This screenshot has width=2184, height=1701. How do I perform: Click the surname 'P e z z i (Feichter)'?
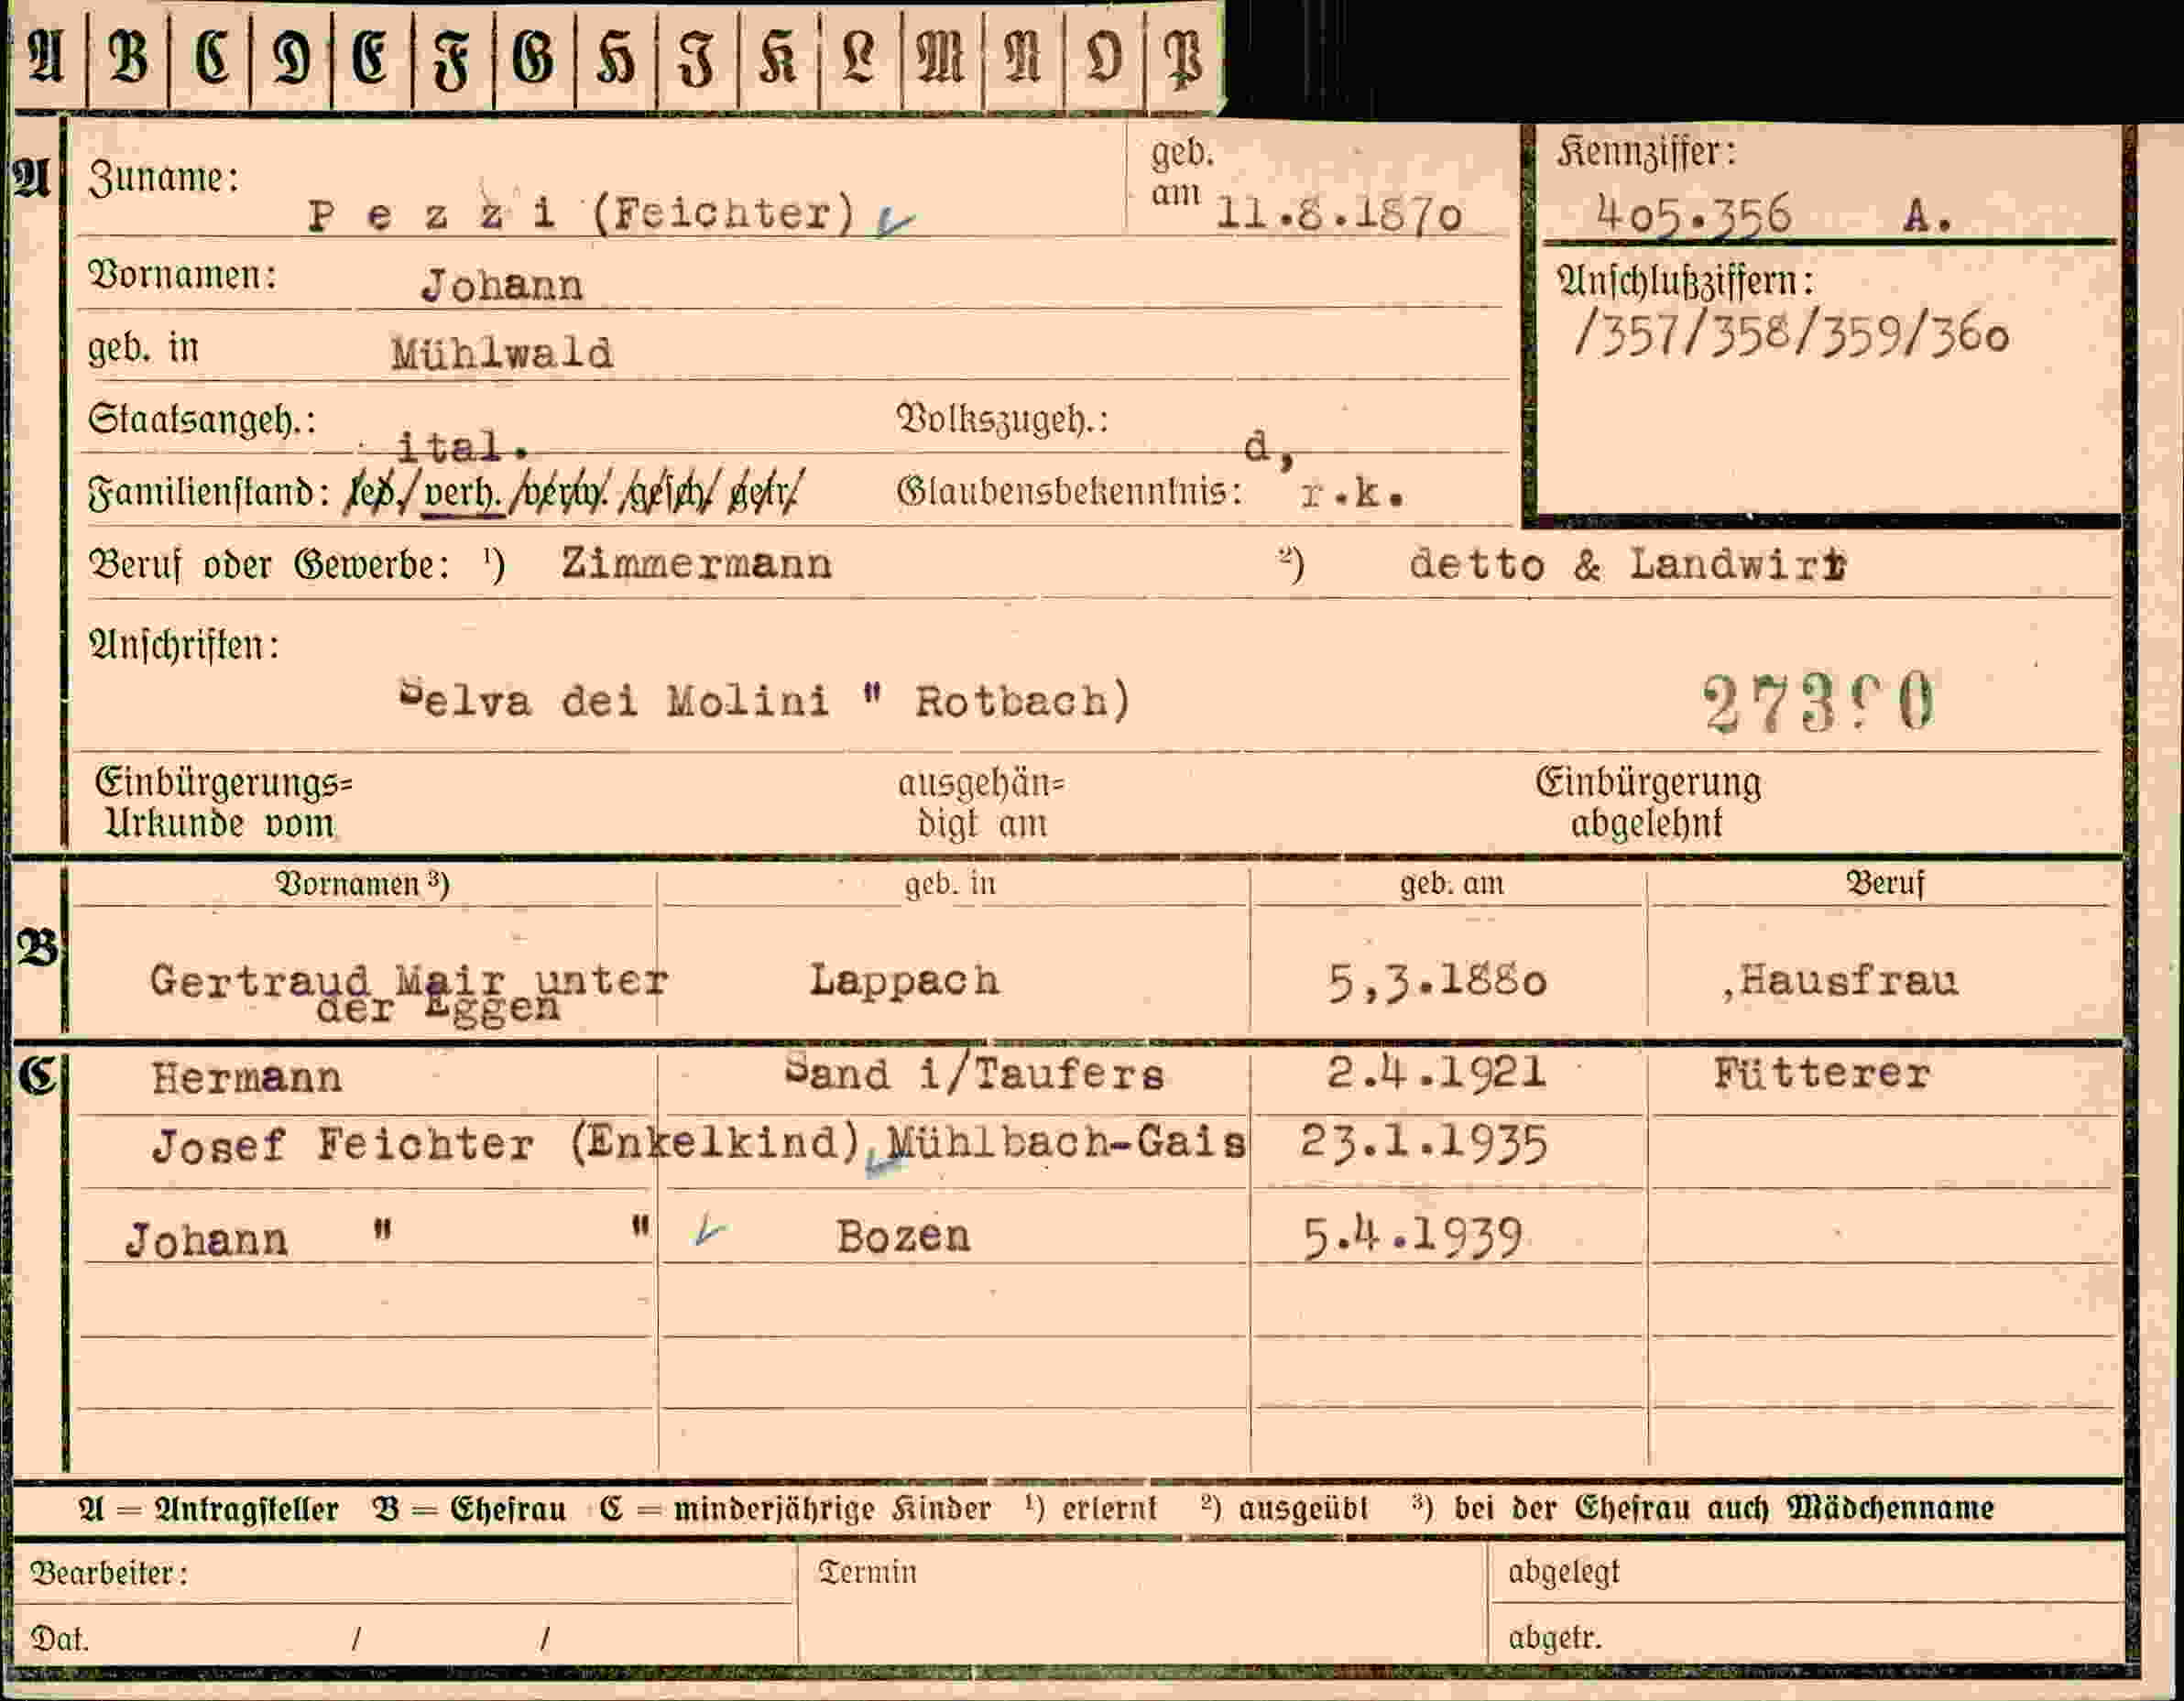tap(582, 214)
